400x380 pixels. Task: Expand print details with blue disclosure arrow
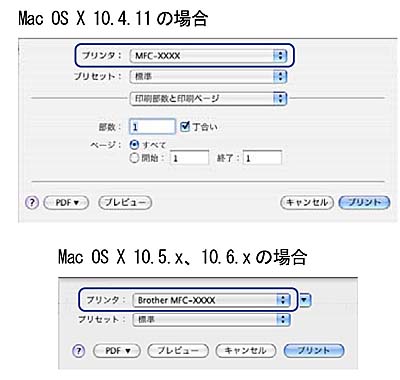pyautogui.click(x=305, y=300)
